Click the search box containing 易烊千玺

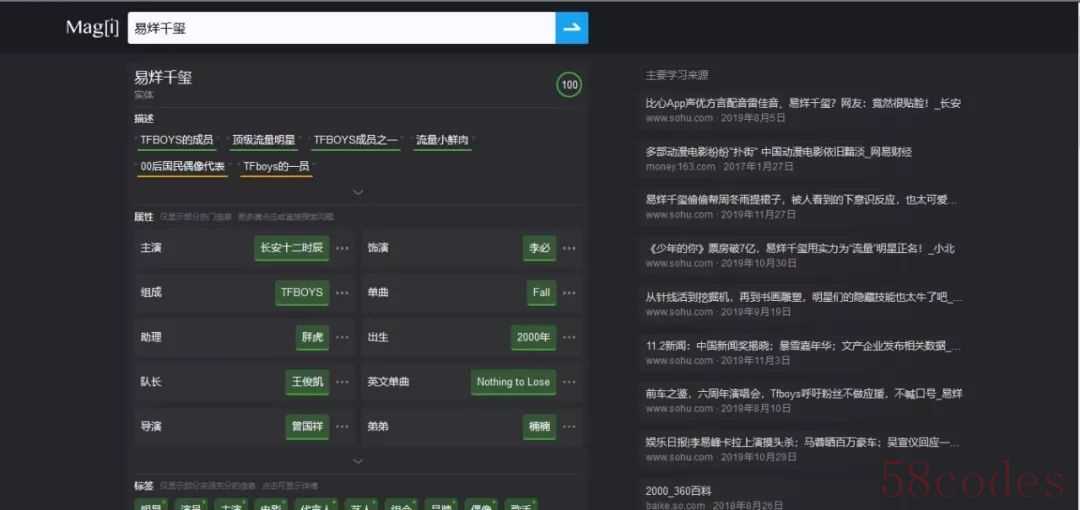pos(342,28)
